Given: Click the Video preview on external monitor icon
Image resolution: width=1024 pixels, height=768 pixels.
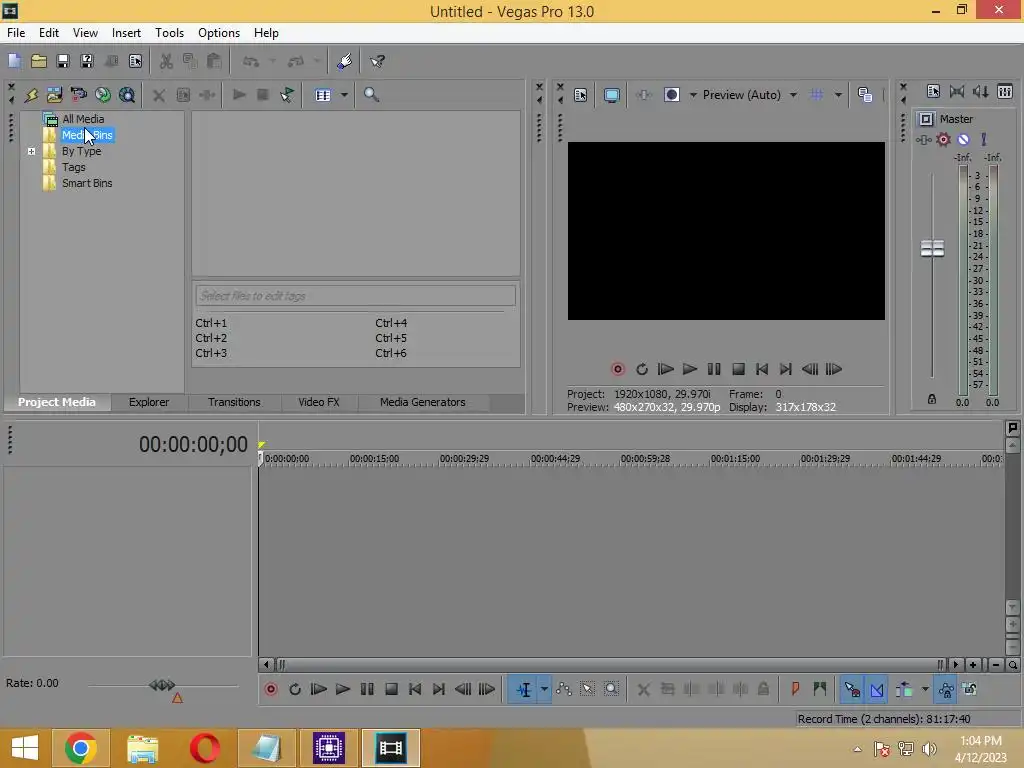Looking at the screenshot, I should [x=611, y=95].
